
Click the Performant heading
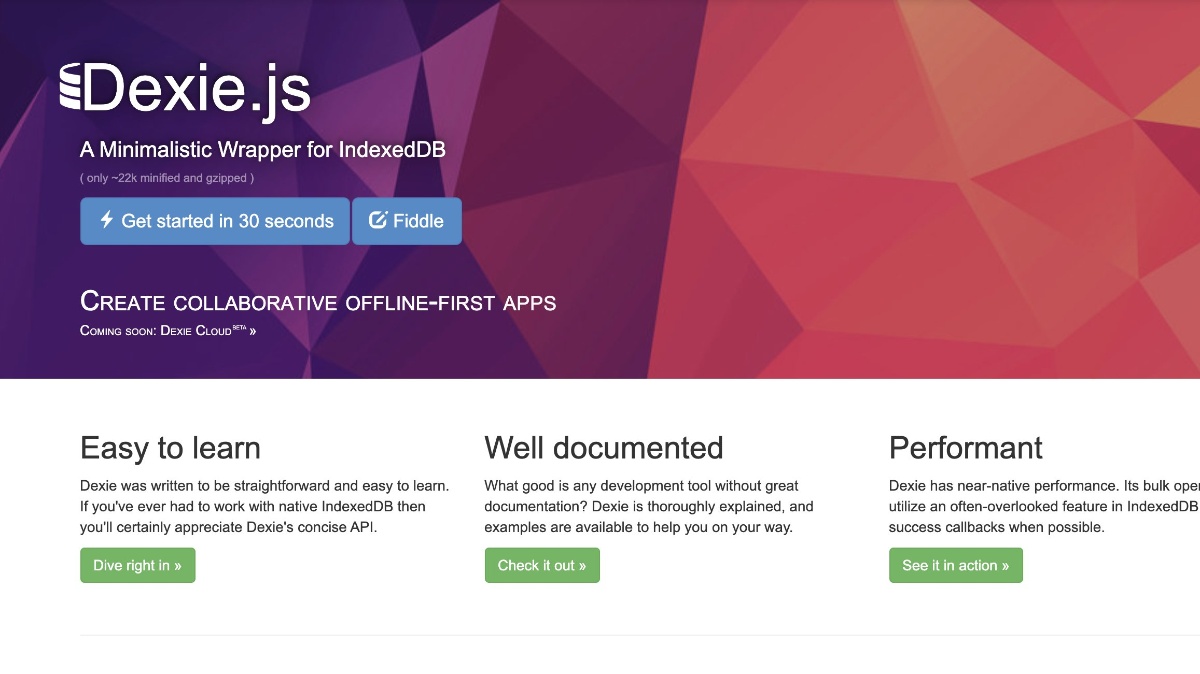[x=966, y=447]
